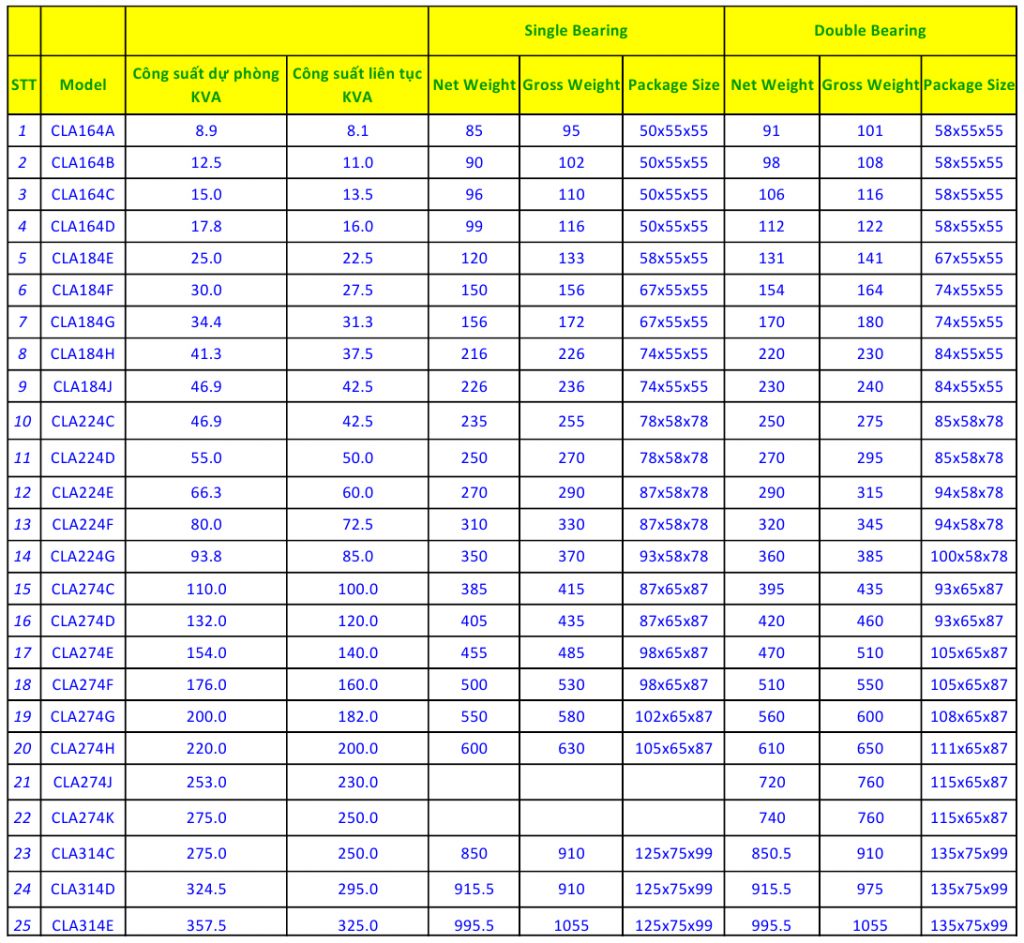Click the Single Bearing group header

click(x=575, y=31)
